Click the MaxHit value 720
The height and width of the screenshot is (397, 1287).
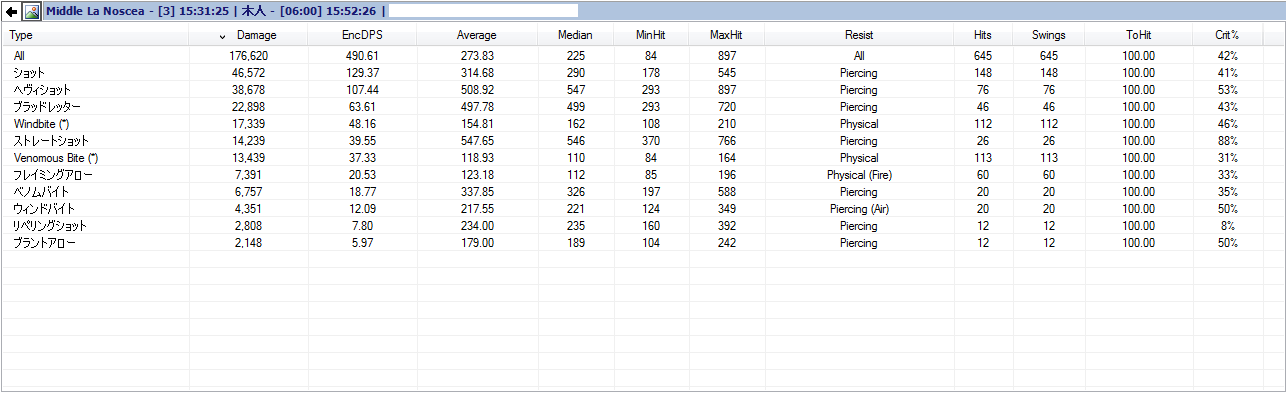click(x=727, y=107)
